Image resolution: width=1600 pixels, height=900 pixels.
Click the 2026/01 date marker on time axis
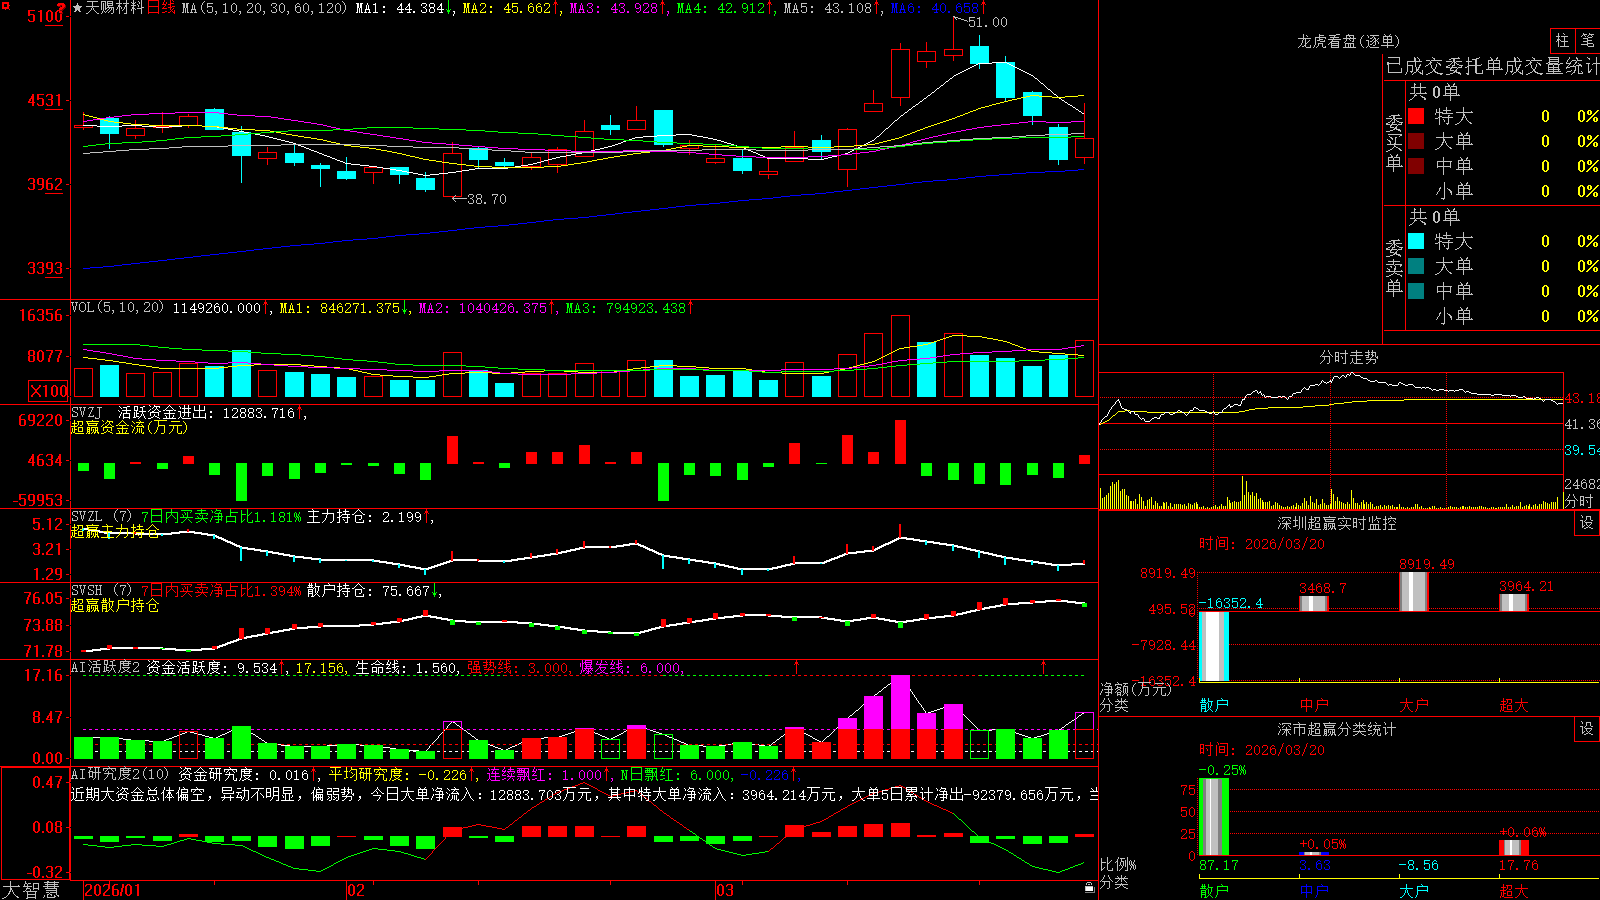coord(113,890)
